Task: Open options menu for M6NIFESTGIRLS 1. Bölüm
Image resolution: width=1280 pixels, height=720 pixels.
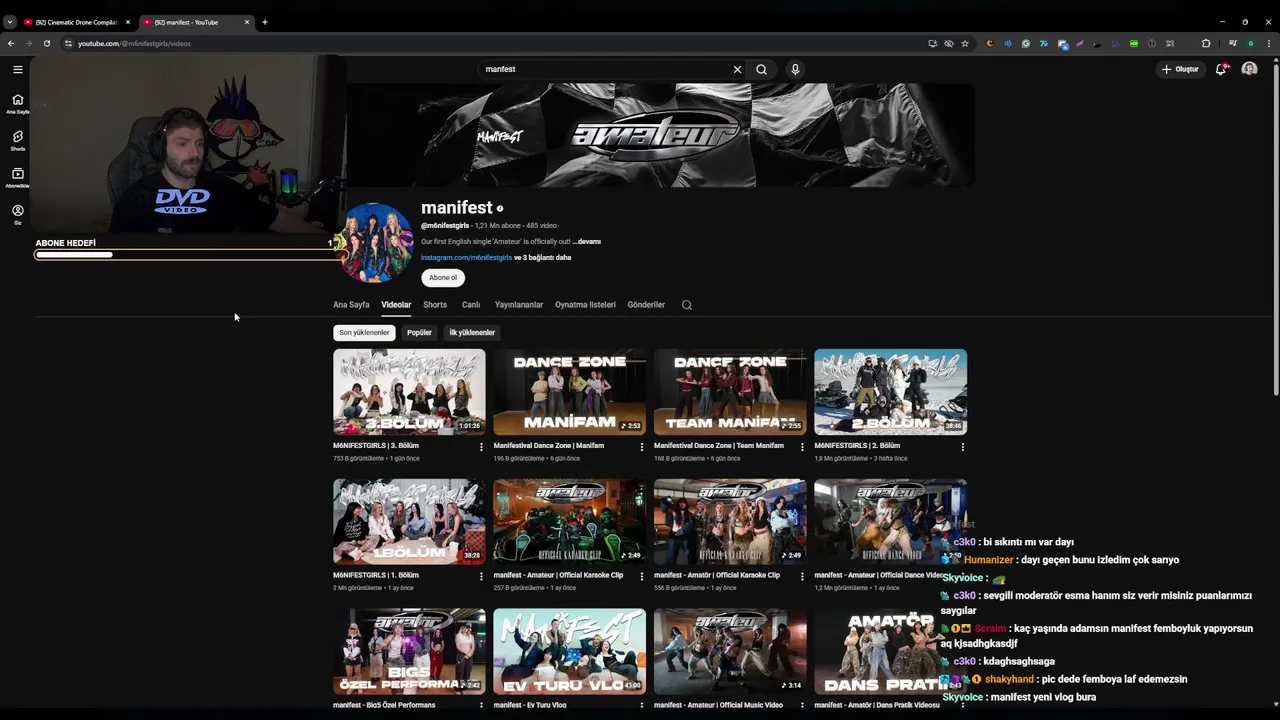Action: point(481,577)
